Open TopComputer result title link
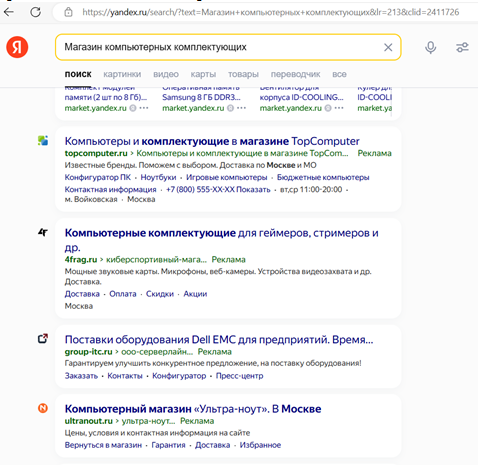478x465 pixels. point(212,141)
